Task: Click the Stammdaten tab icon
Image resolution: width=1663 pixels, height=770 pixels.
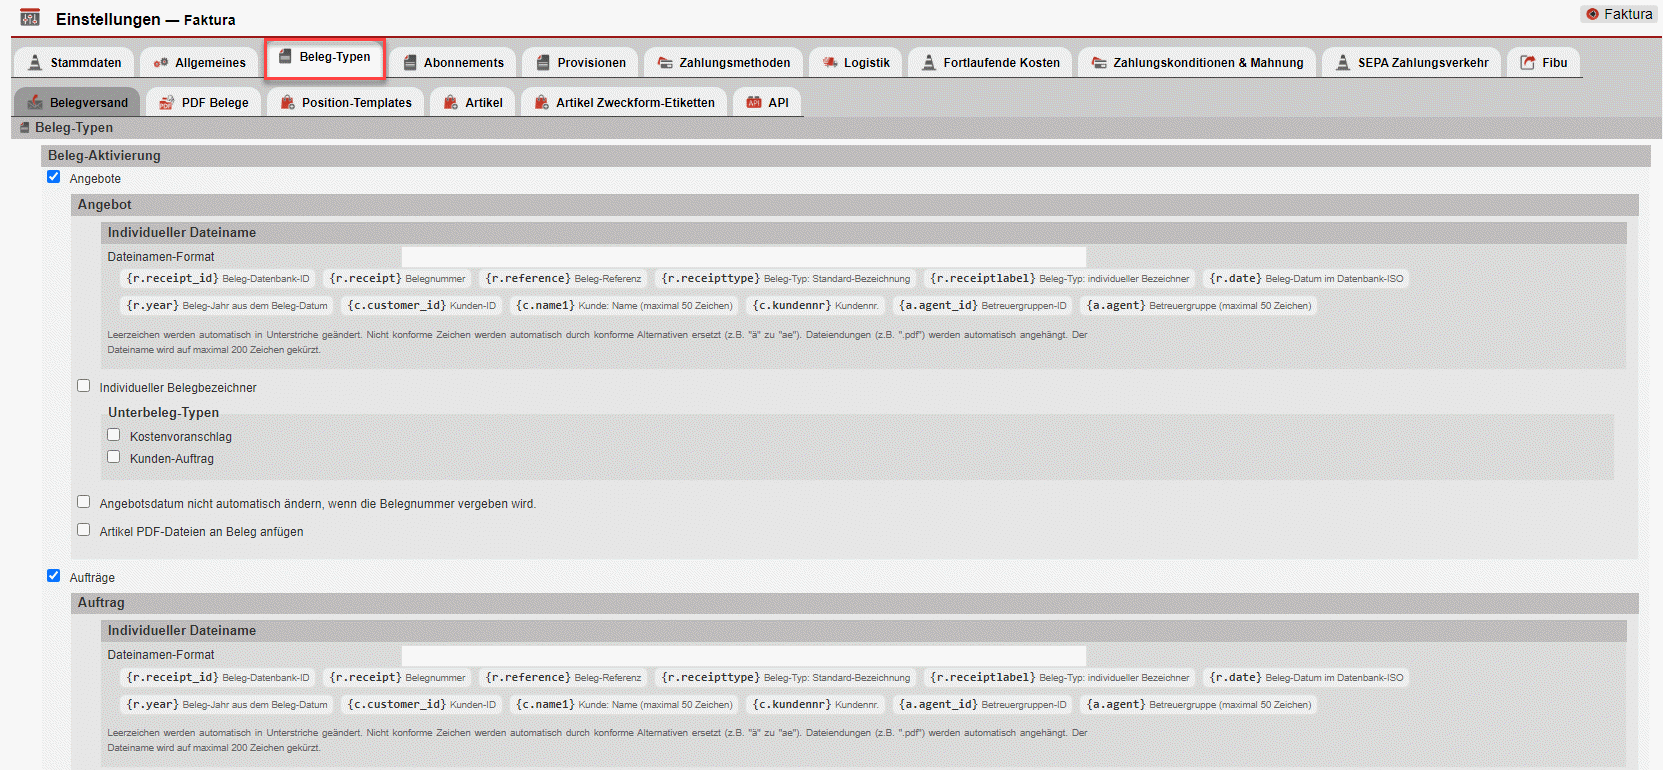Action: click(x=35, y=62)
